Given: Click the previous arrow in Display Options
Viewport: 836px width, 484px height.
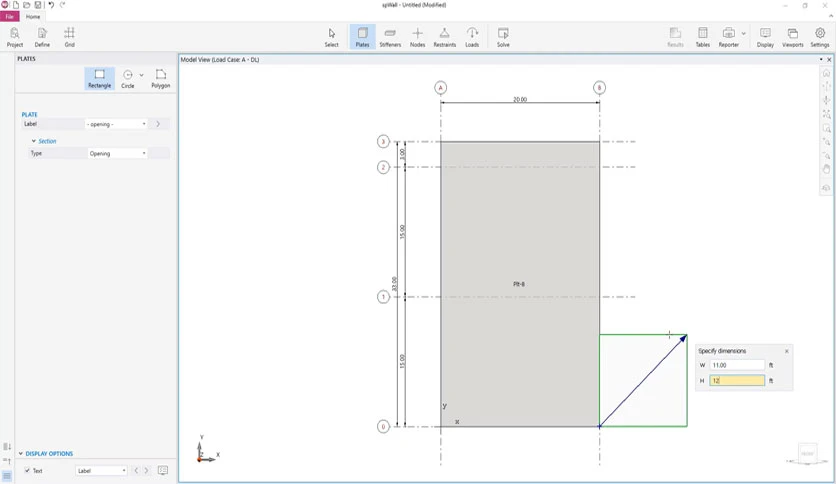Looking at the screenshot, I should (x=136, y=471).
